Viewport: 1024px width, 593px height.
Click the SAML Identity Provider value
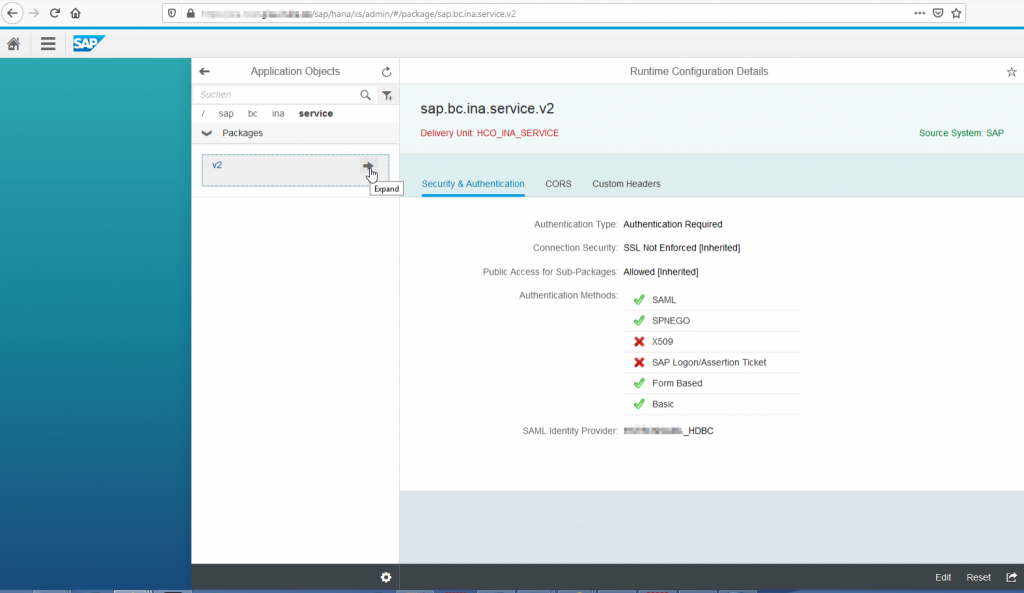pyautogui.click(x=669, y=431)
